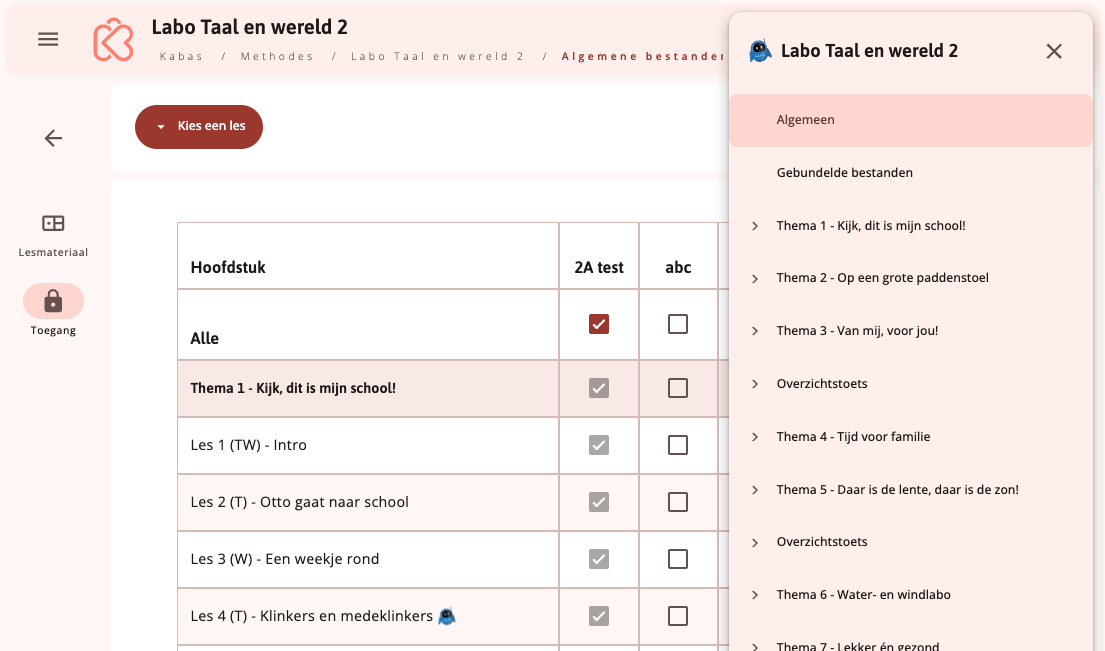Click the Labo Taal en wereld 2 page title
Viewport: 1105px width, 651px height.
click(x=249, y=27)
